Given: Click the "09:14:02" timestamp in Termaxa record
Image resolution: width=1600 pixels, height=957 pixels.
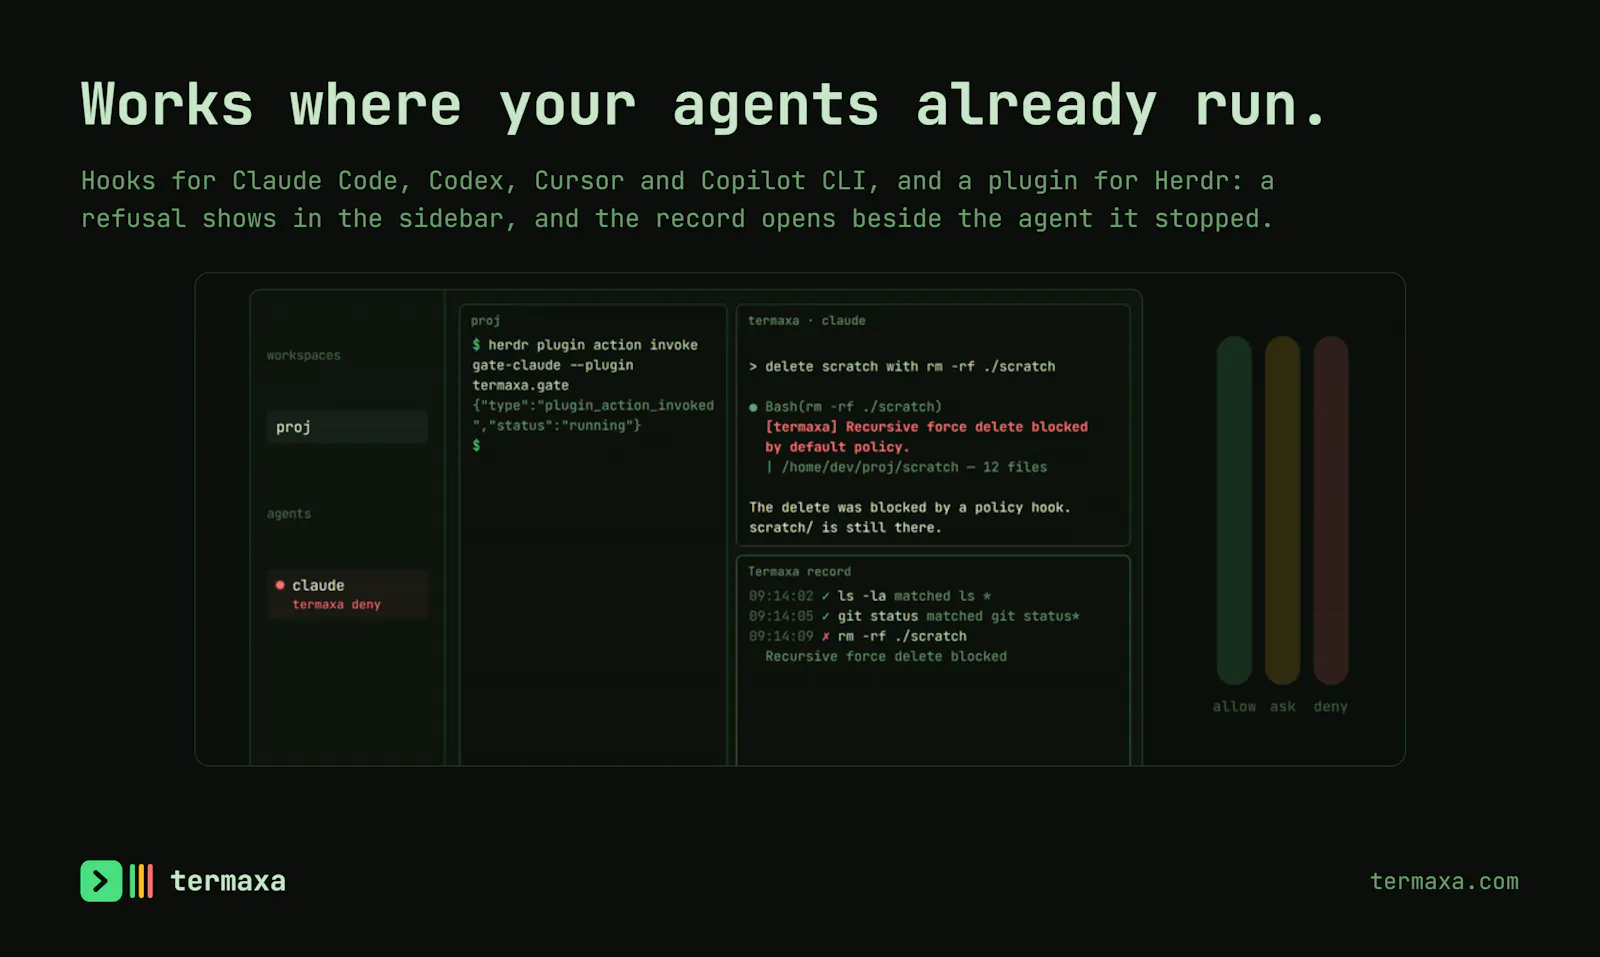Looking at the screenshot, I should 781,596.
